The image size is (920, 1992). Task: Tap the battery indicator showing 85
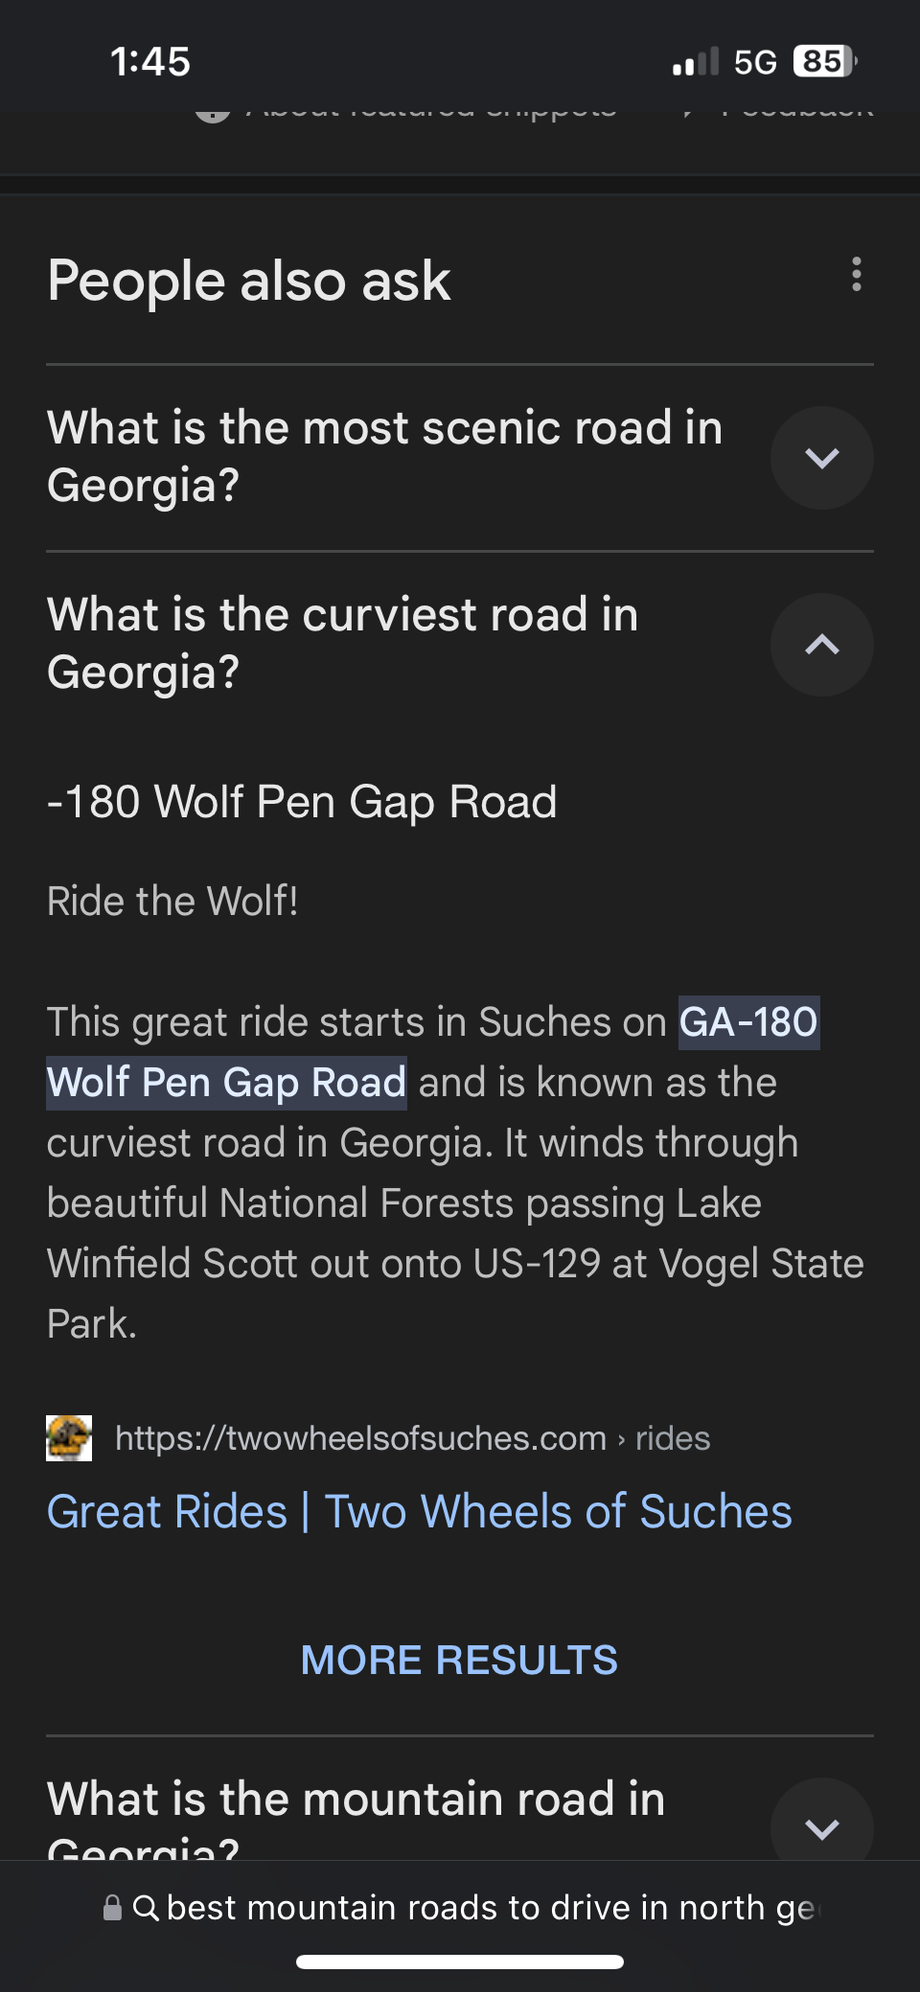824,62
